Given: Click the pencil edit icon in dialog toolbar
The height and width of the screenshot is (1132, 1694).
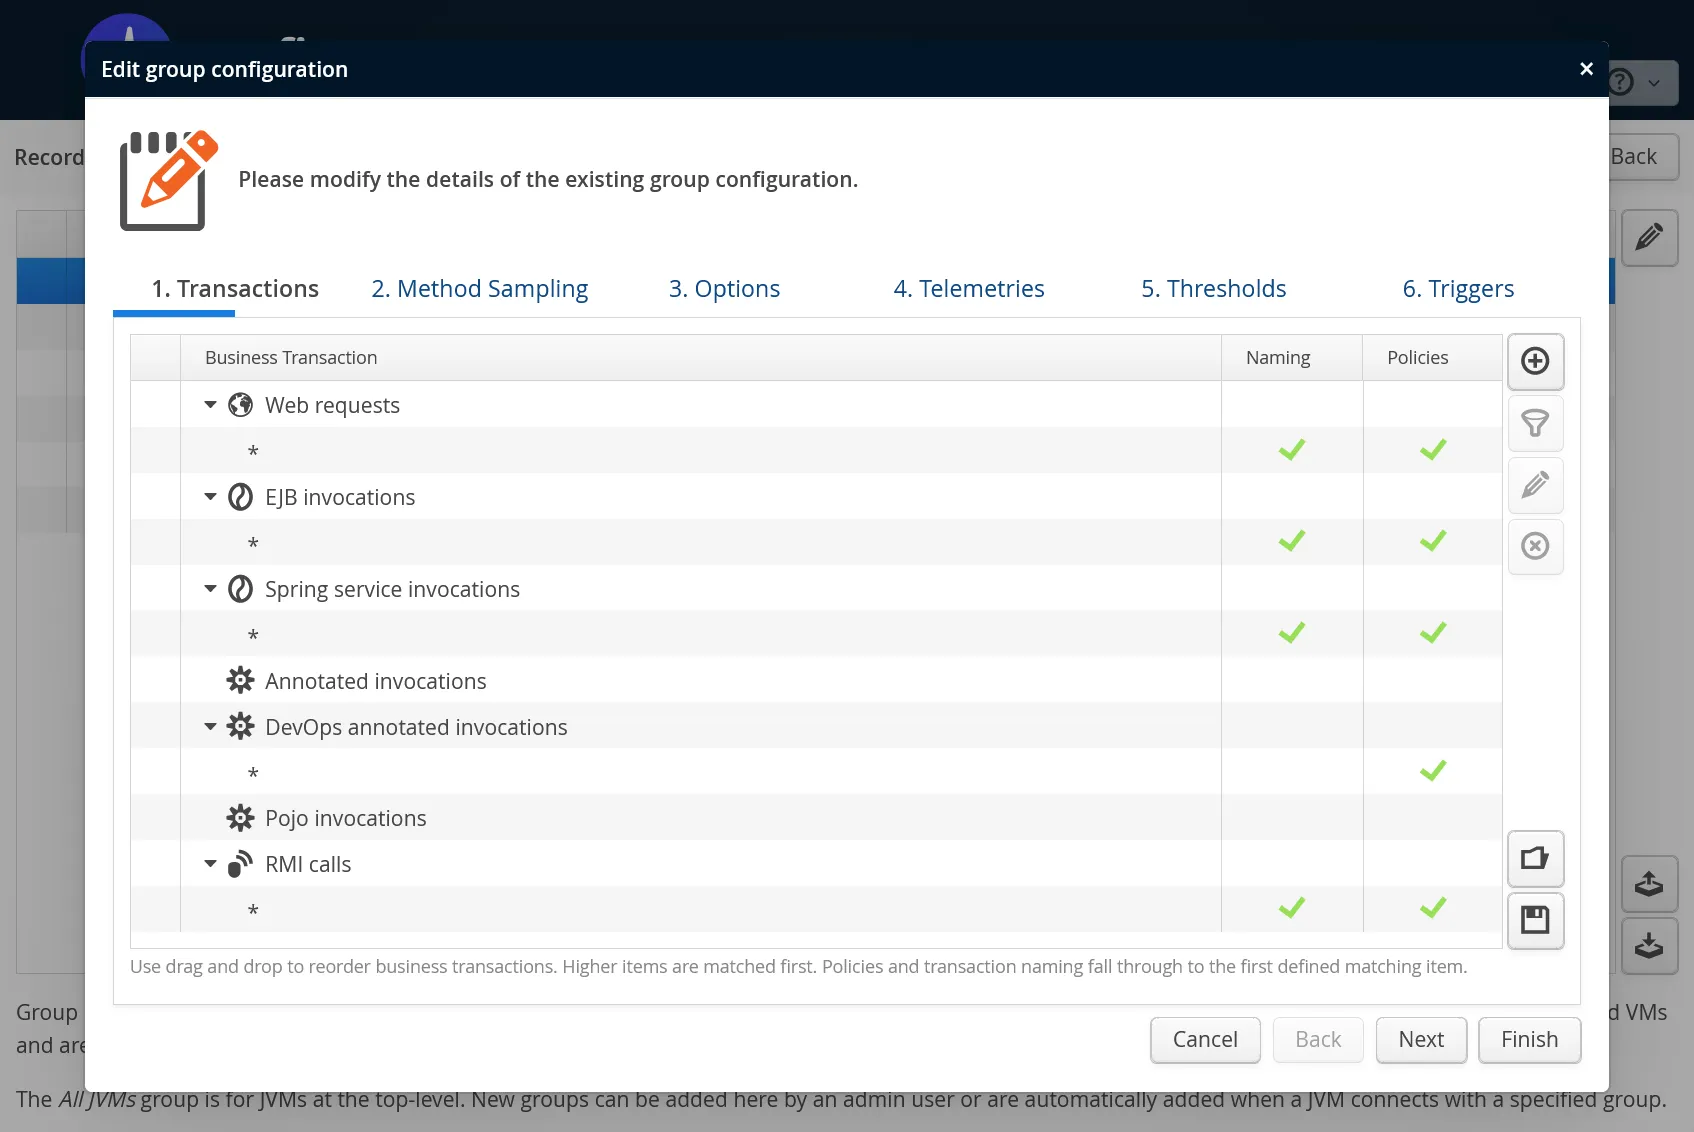Looking at the screenshot, I should [1535, 485].
